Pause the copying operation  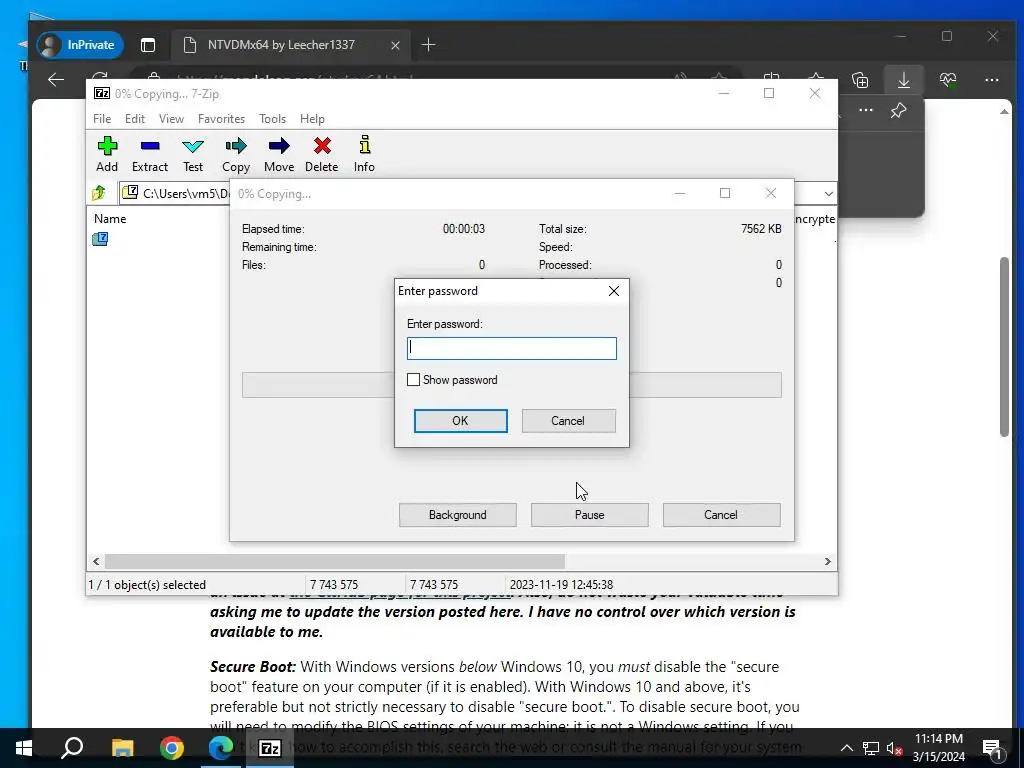click(590, 515)
